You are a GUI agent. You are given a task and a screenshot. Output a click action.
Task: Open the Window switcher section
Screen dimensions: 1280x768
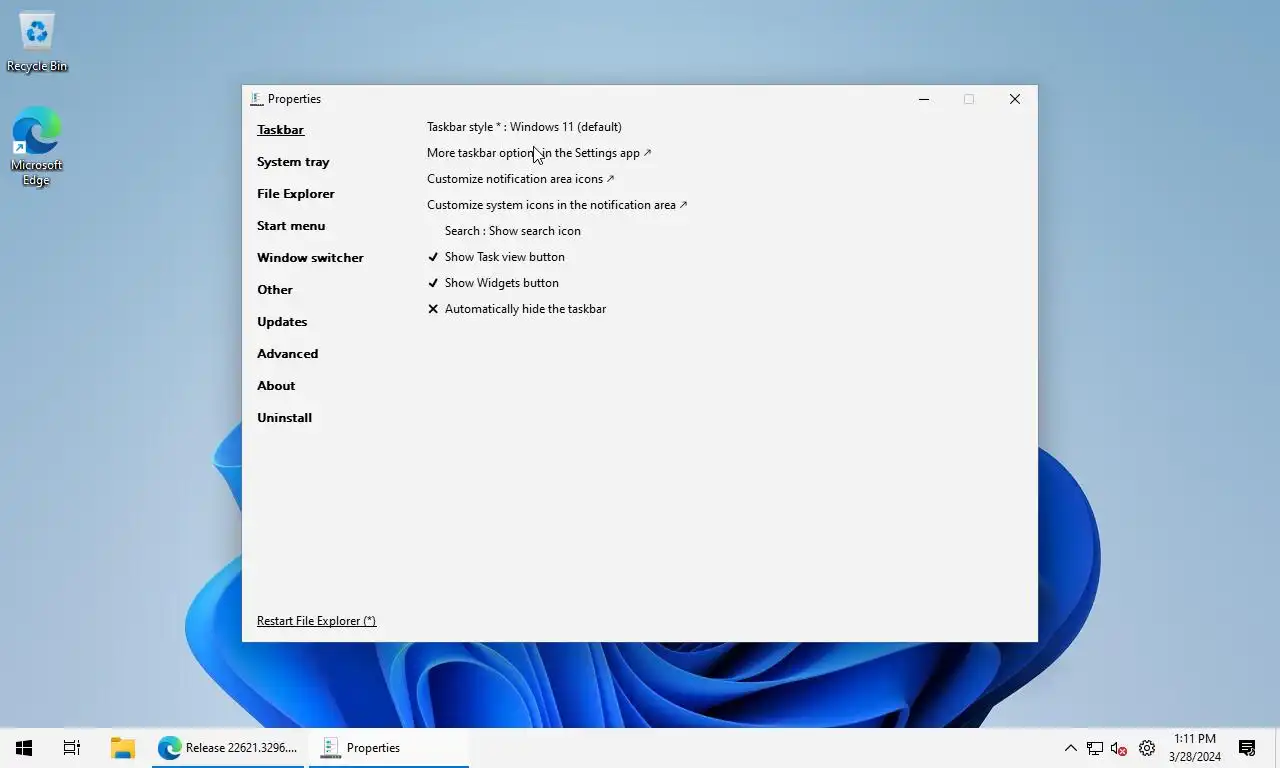pyautogui.click(x=310, y=258)
